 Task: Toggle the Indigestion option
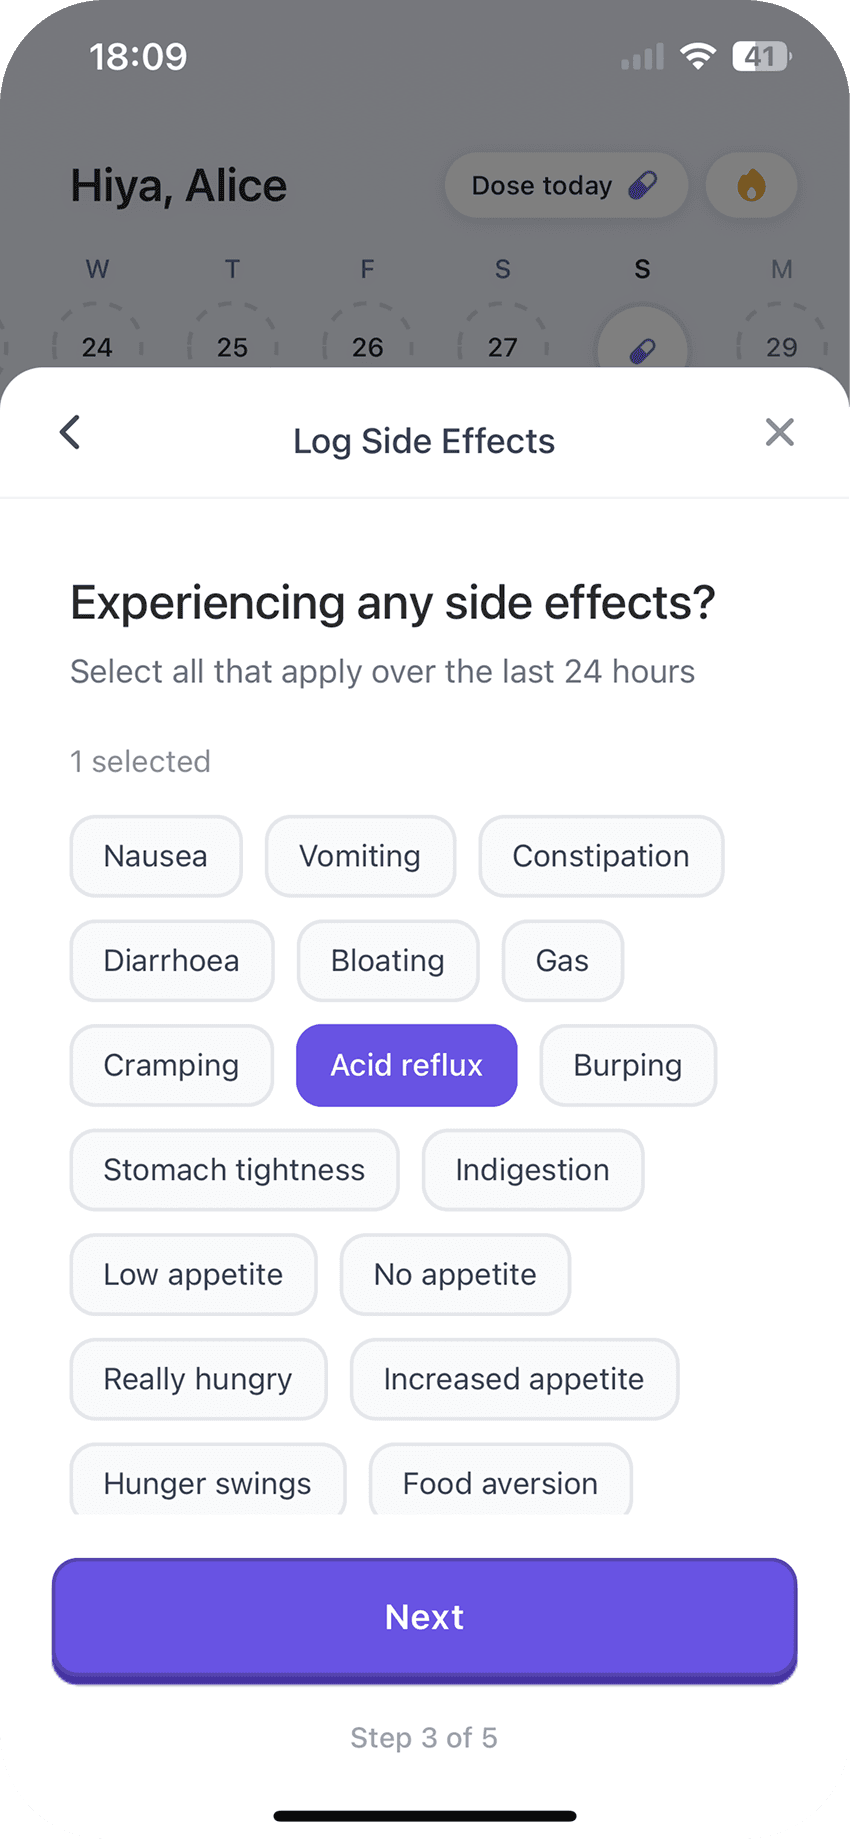pyautogui.click(x=532, y=1170)
